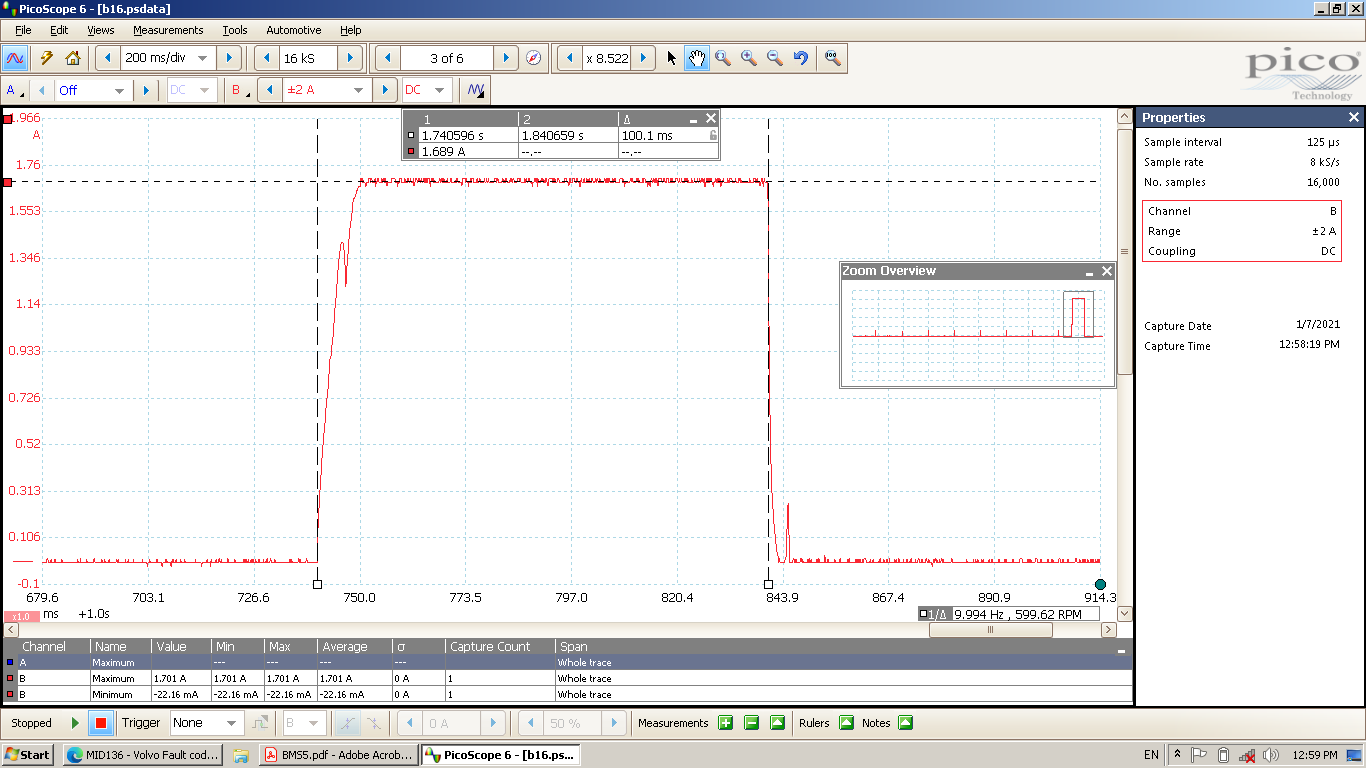Decrease the x 8.522 zoom factor

tap(569, 58)
